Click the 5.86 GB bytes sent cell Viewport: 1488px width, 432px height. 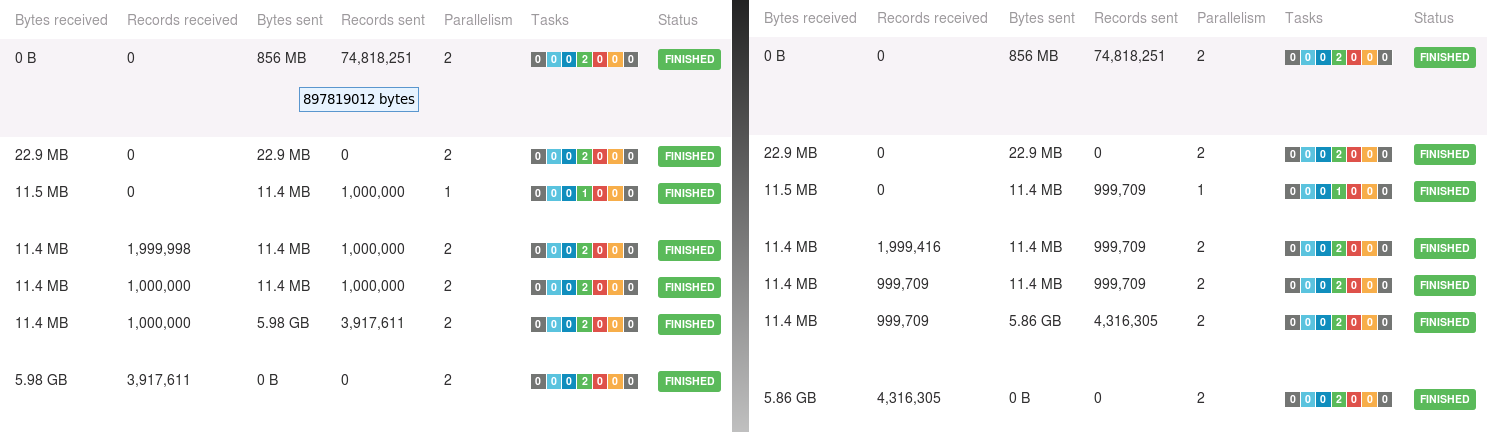click(1035, 321)
